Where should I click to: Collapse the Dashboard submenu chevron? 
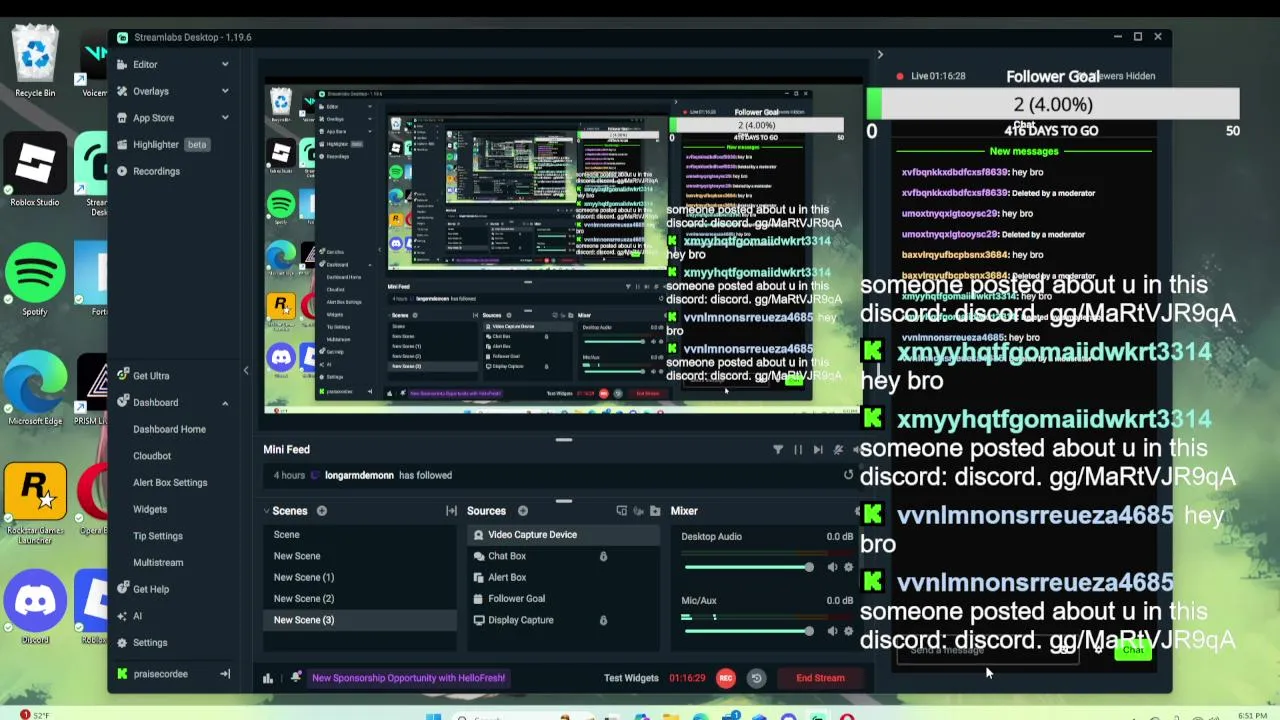225,402
